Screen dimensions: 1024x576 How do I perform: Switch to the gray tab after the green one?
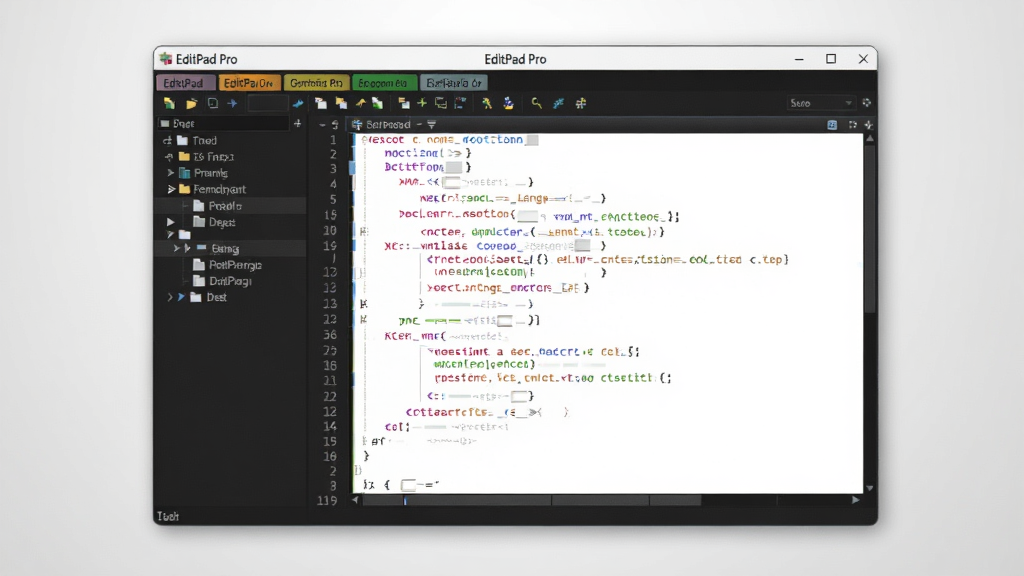454,83
